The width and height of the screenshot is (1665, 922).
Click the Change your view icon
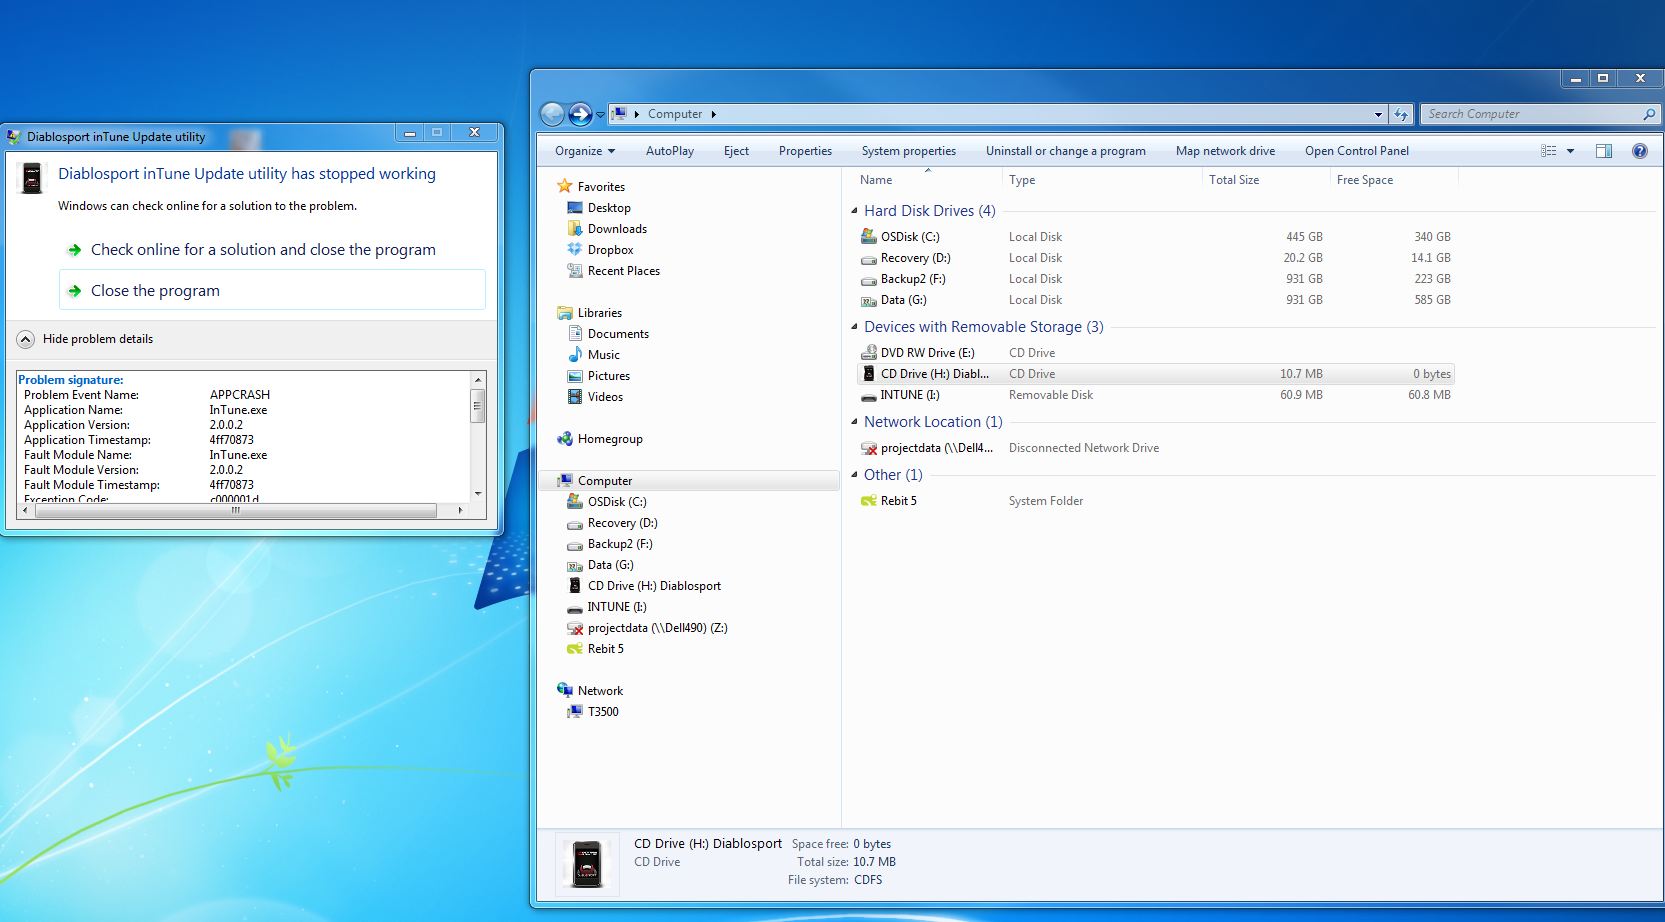[1549, 151]
